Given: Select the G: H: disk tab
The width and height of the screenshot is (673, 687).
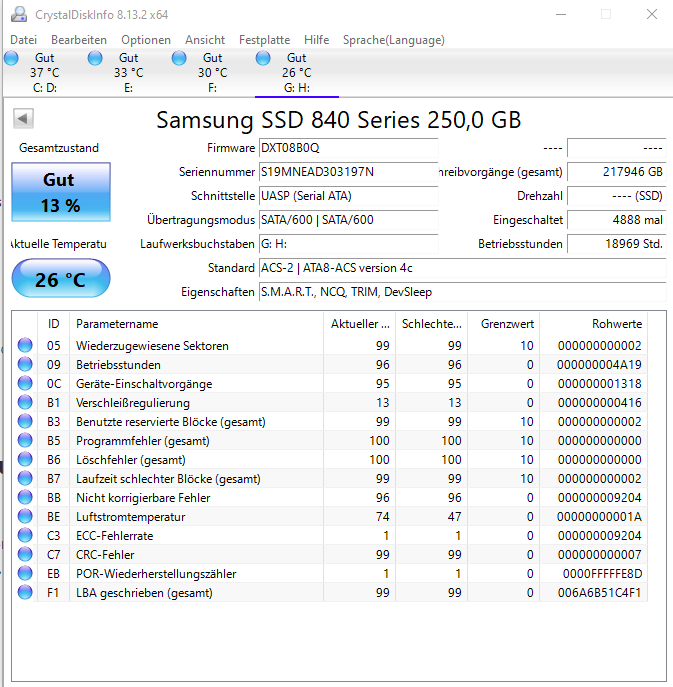Looking at the screenshot, I should (297, 73).
